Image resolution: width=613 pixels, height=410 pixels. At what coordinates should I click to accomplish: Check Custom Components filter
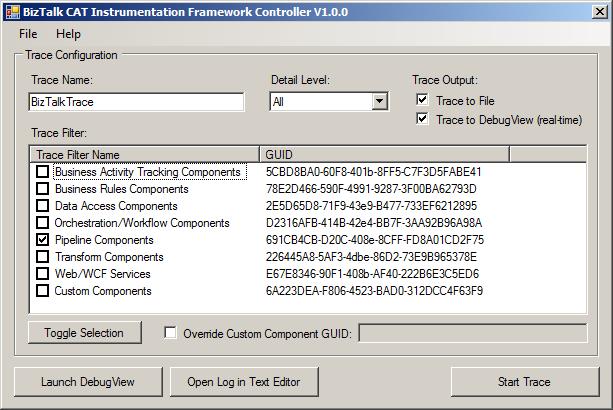click(43, 291)
